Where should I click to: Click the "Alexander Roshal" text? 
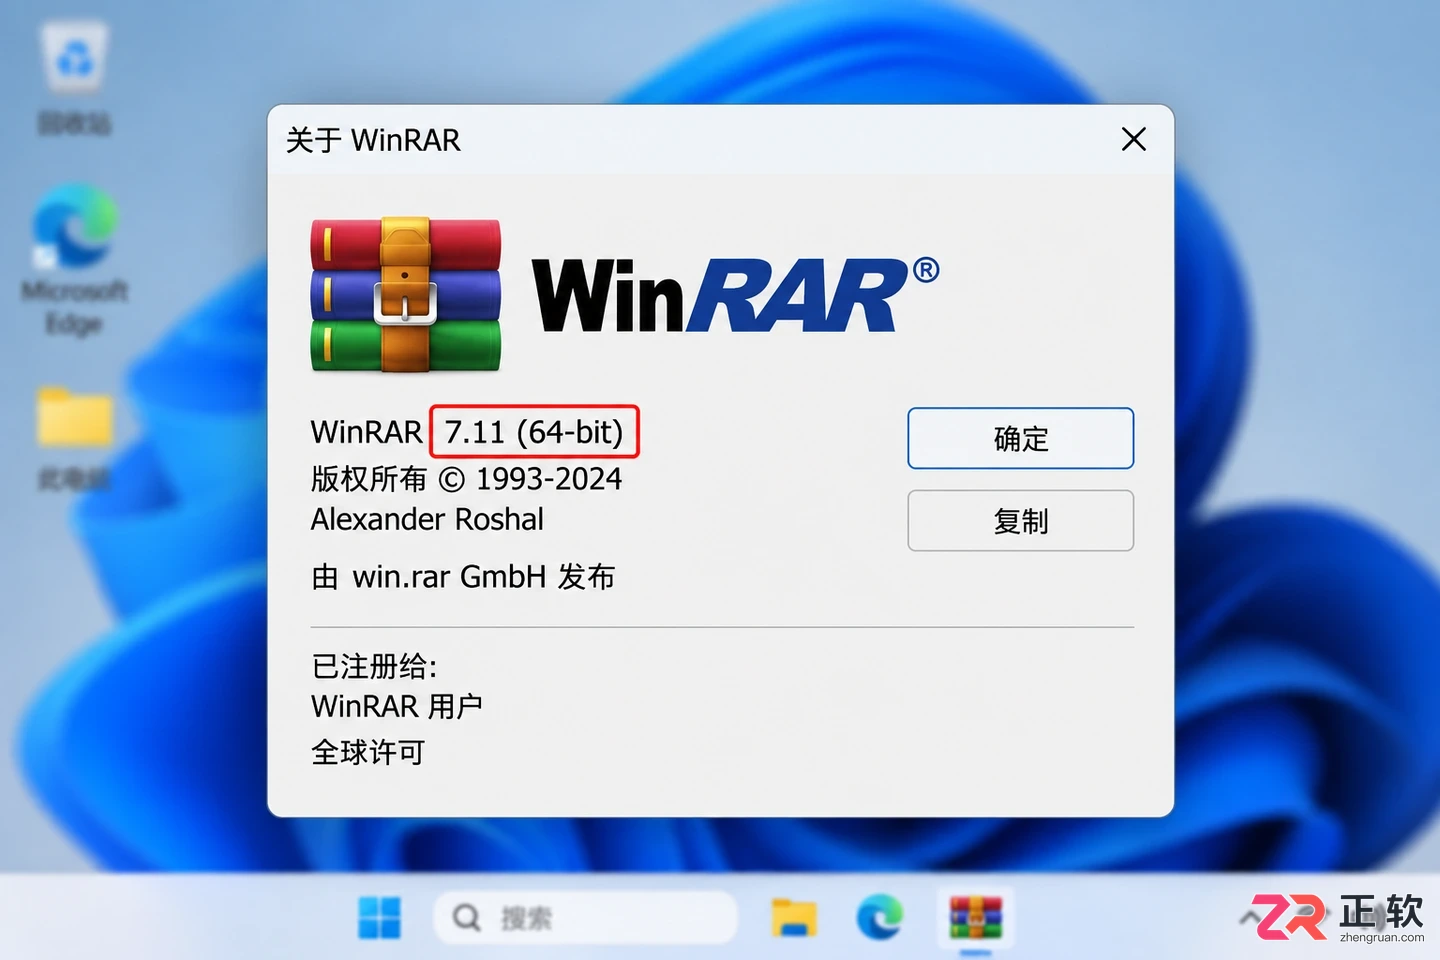pos(427,519)
